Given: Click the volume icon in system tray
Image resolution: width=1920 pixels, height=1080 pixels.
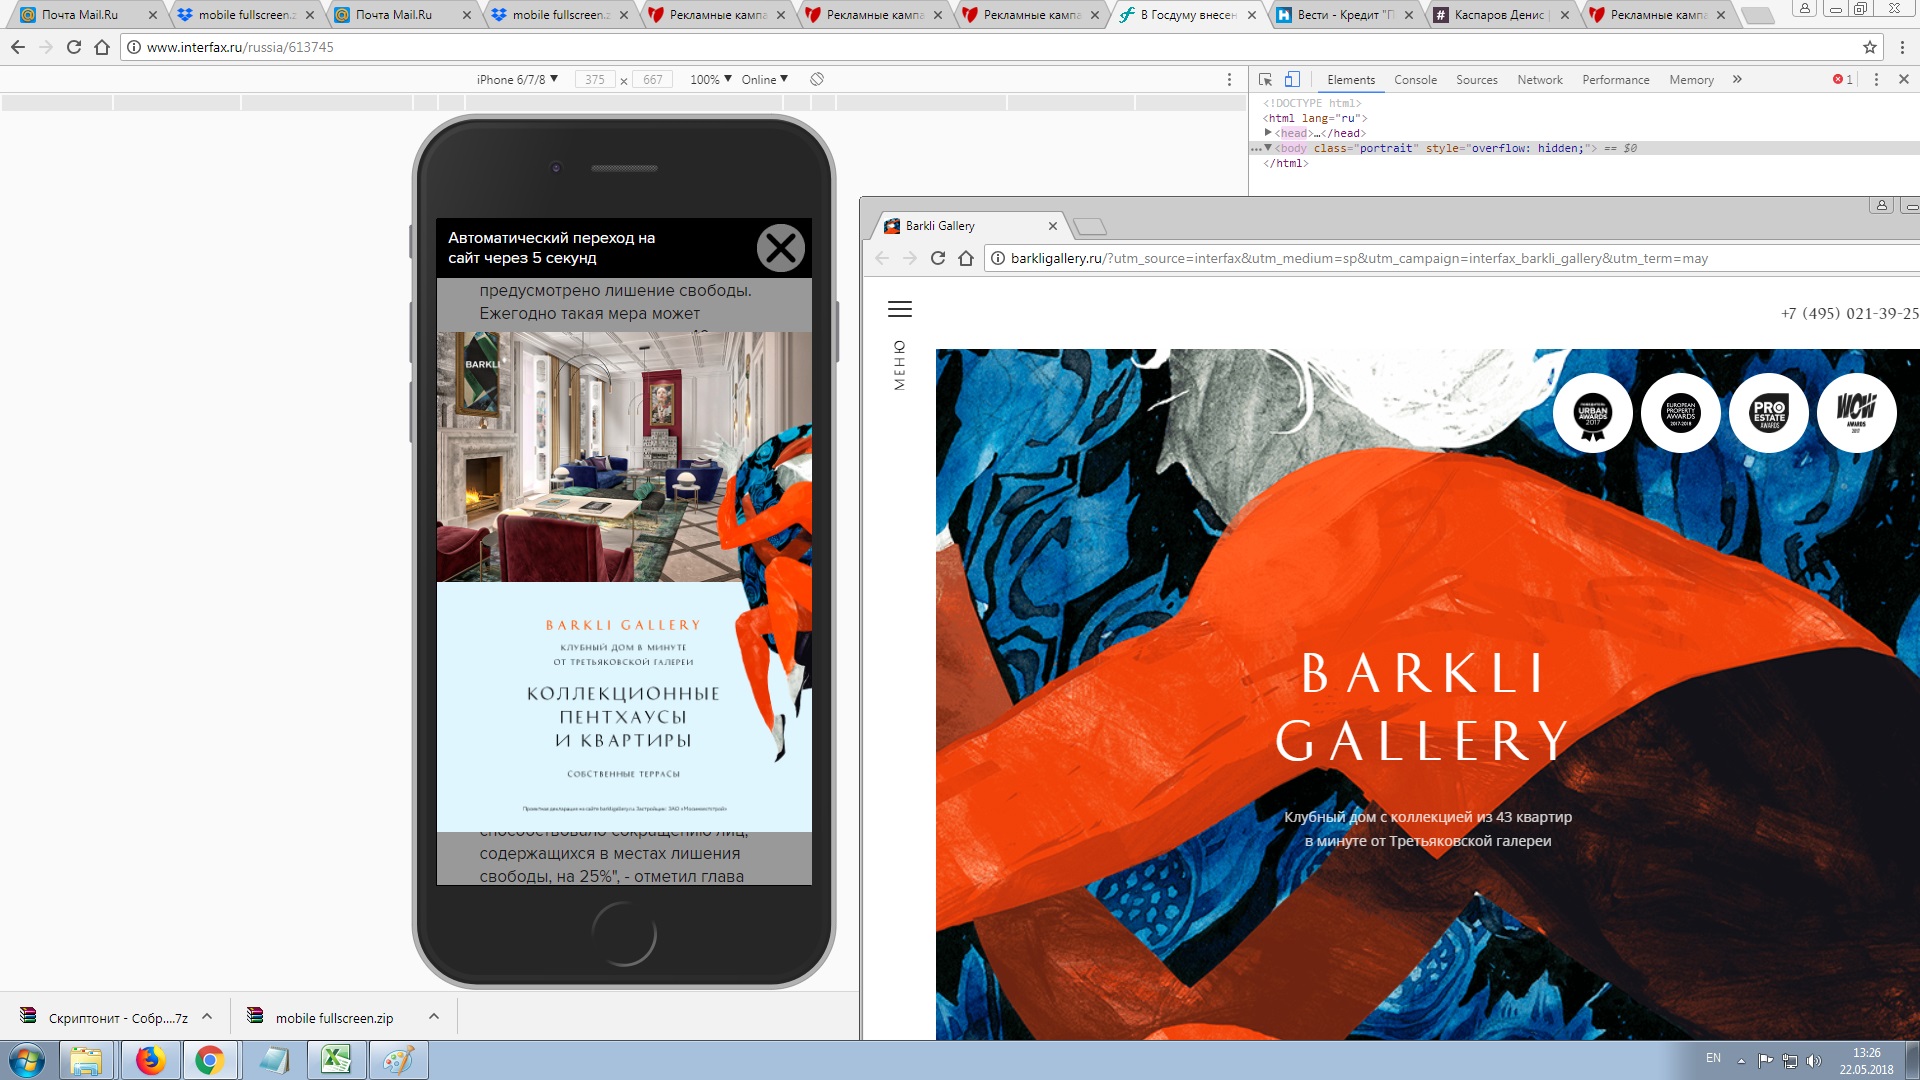Looking at the screenshot, I should tap(1814, 1060).
